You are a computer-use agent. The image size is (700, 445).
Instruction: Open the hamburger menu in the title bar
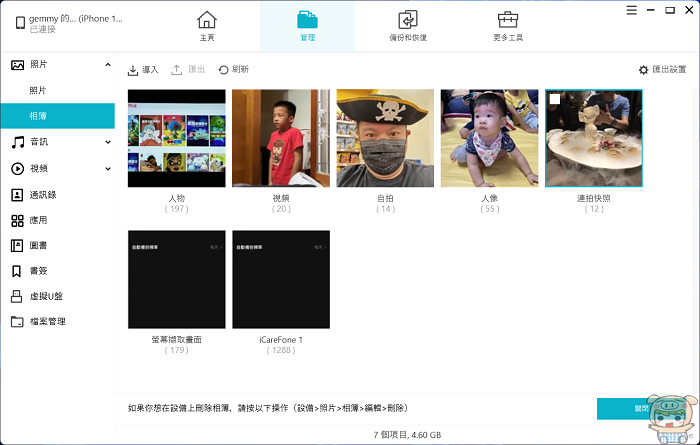pyautogui.click(x=632, y=10)
